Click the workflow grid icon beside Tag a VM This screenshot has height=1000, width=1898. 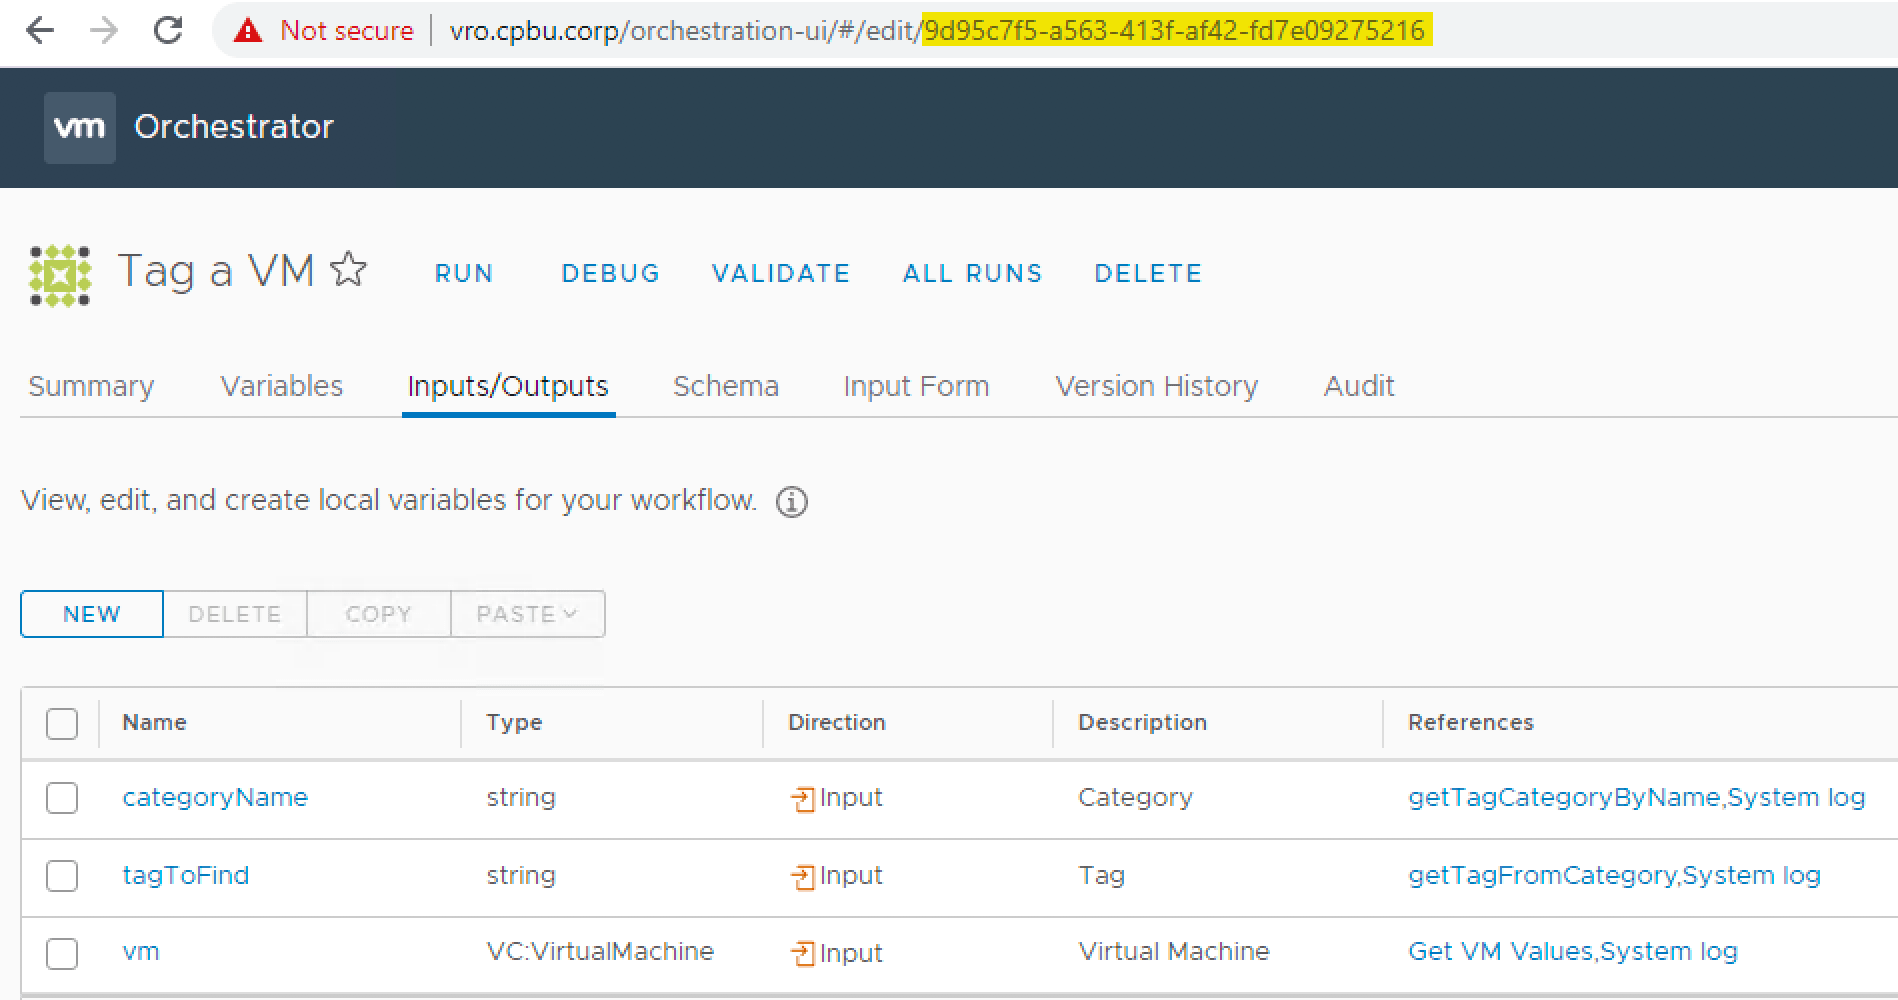coord(60,272)
